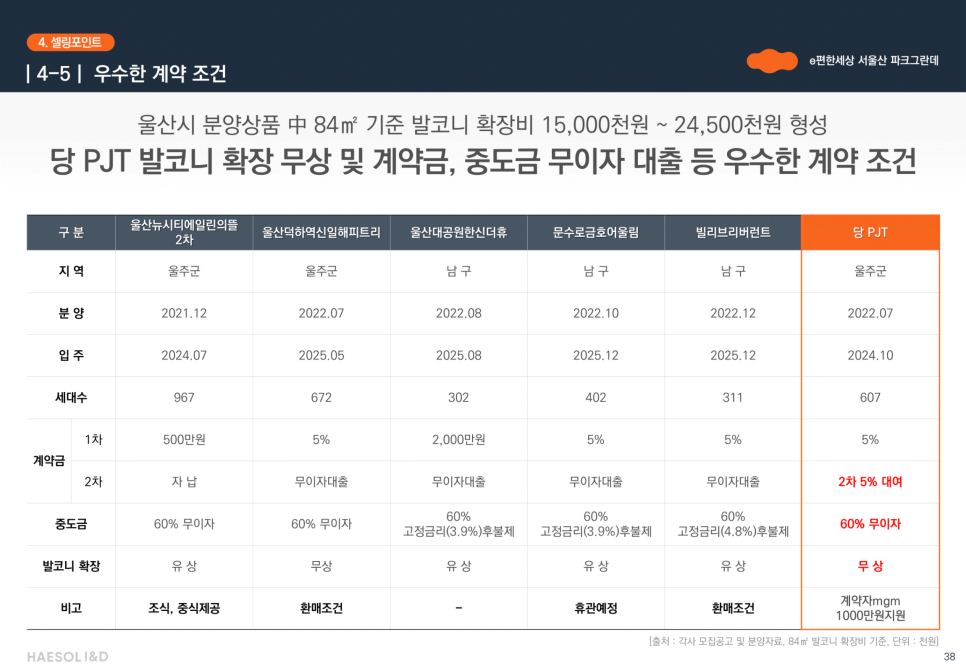
Task: Click the '구 분' table header
Action: pyautogui.click(x=71, y=232)
